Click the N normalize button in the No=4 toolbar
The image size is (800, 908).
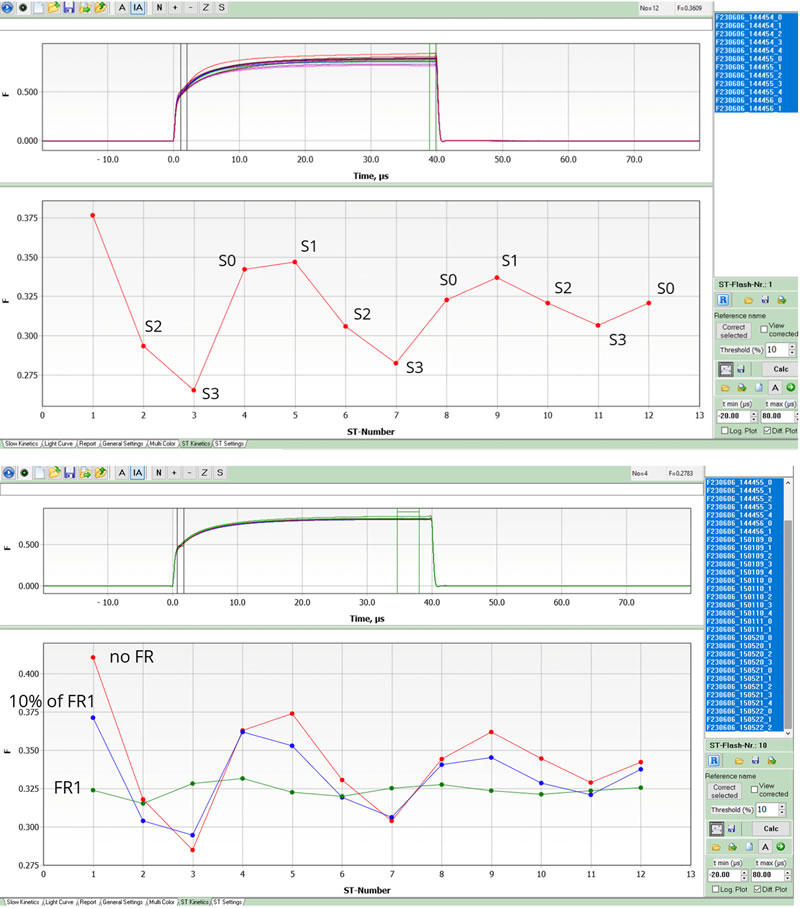[158, 472]
